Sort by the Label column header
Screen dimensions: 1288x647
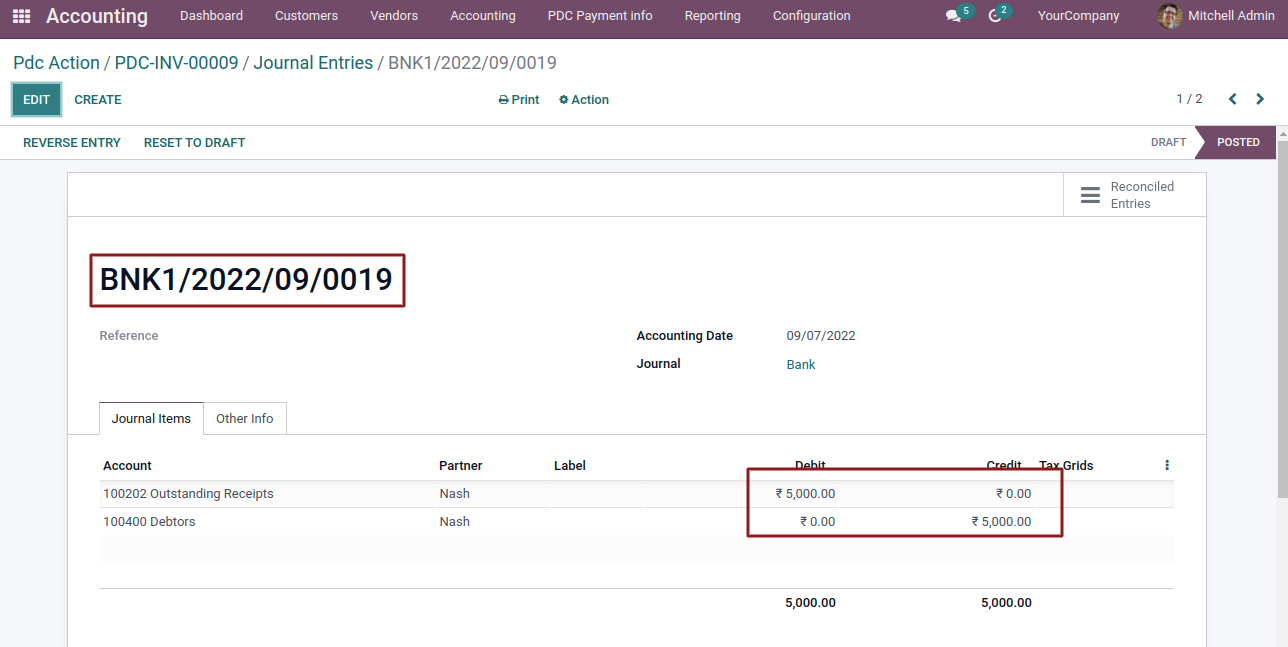570,466
